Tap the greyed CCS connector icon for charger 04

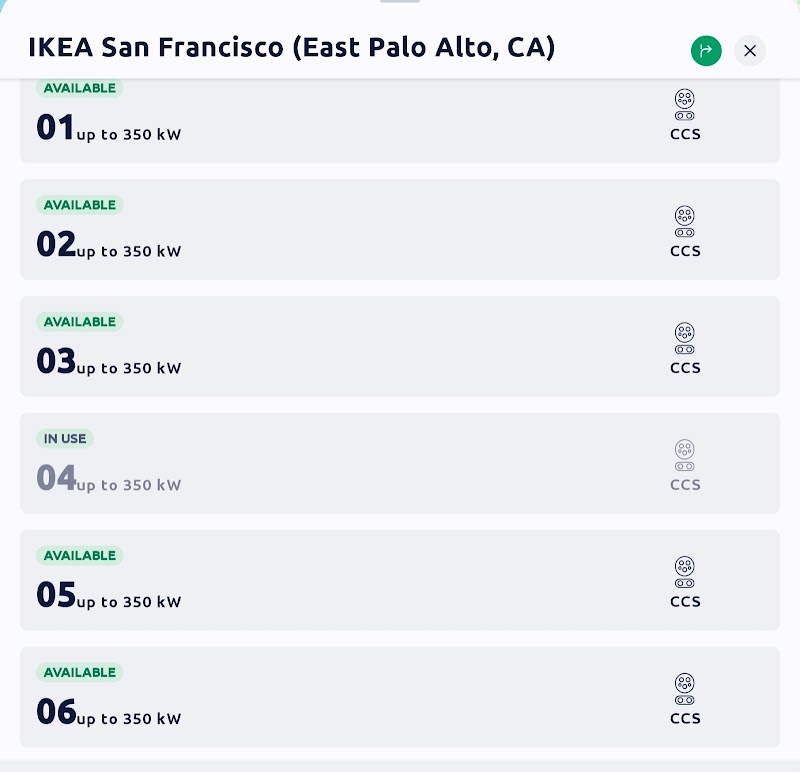[685, 455]
